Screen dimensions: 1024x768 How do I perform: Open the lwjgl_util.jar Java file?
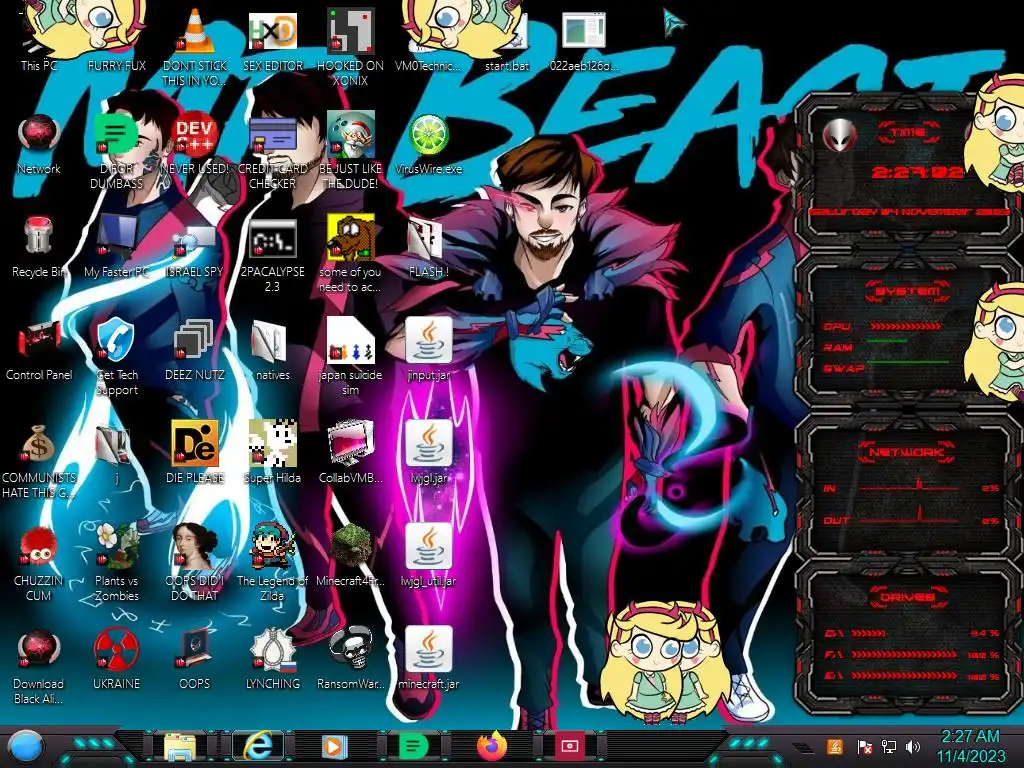pyautogui.click(x=428, y=556)
